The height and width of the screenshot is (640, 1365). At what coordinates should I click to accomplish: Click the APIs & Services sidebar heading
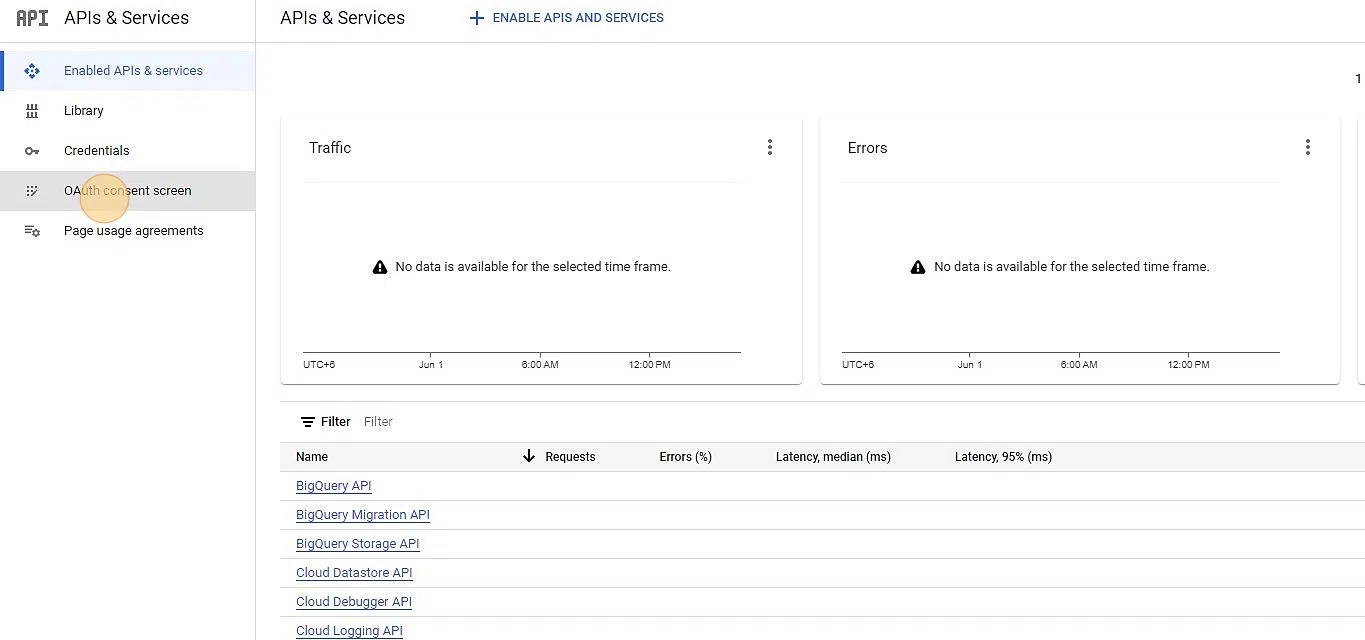[126, 18]
